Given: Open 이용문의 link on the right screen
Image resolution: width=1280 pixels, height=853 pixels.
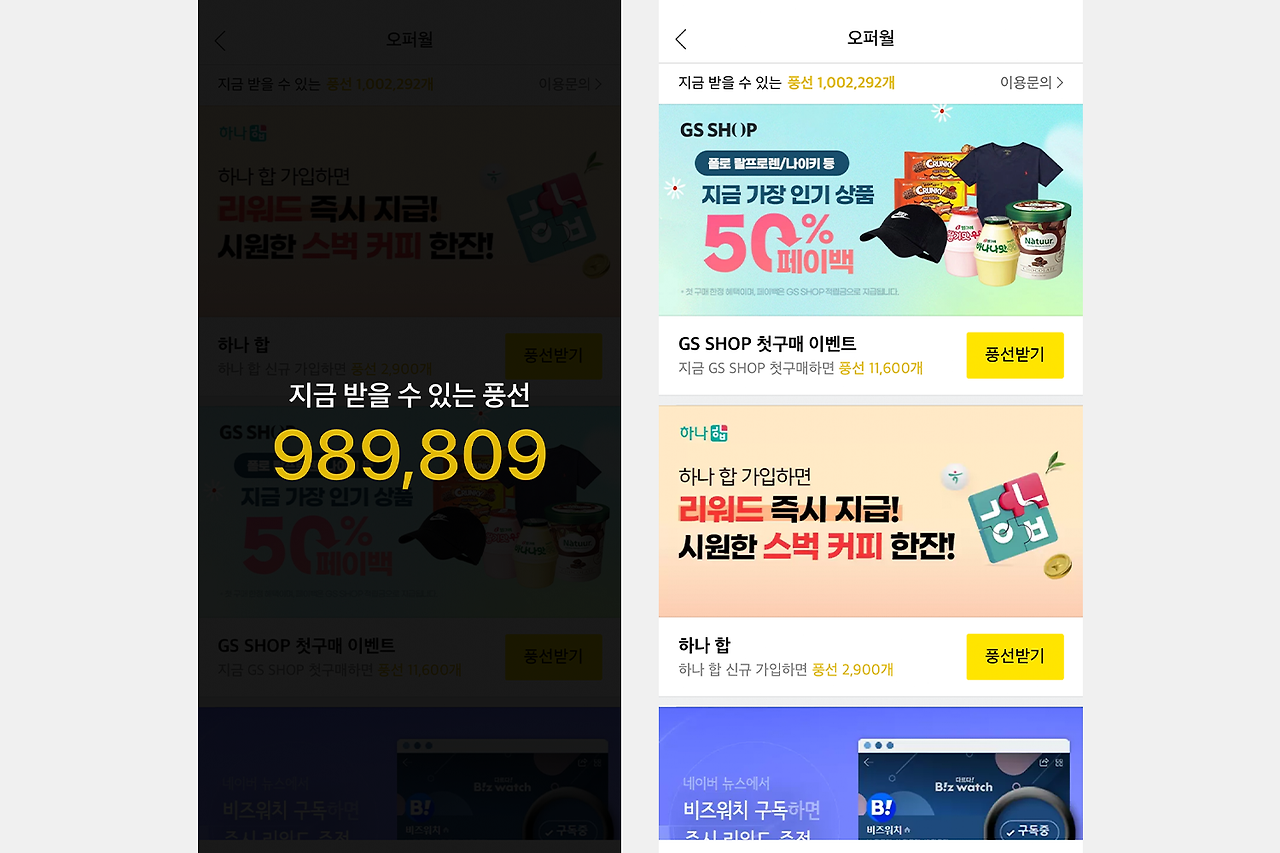Looking at the screenshot, I should 1031,83.
